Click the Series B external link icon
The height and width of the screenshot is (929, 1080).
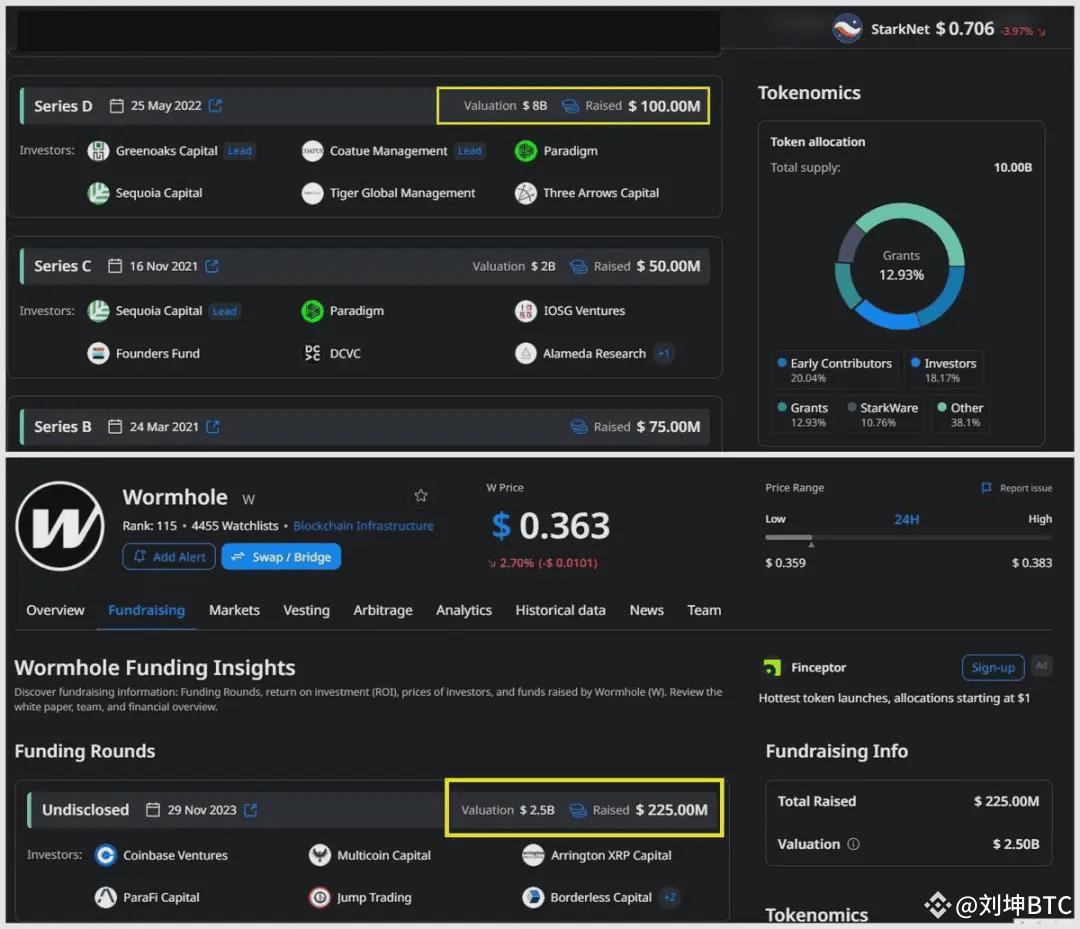click(x=213, y=426)
